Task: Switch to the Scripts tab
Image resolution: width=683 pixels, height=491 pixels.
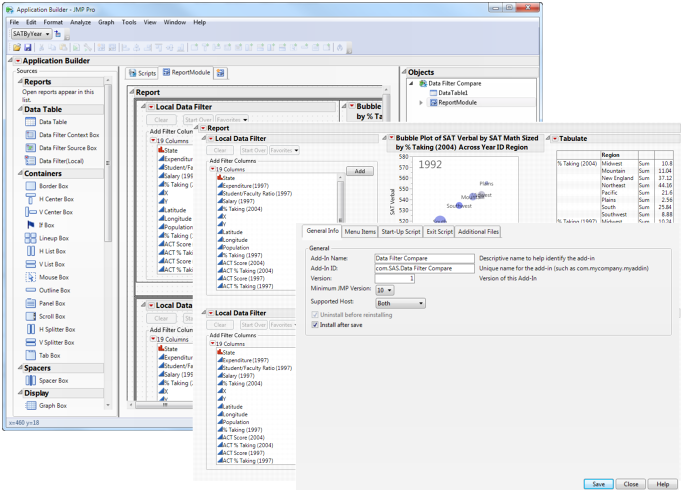Action: (x=141, y=73)
